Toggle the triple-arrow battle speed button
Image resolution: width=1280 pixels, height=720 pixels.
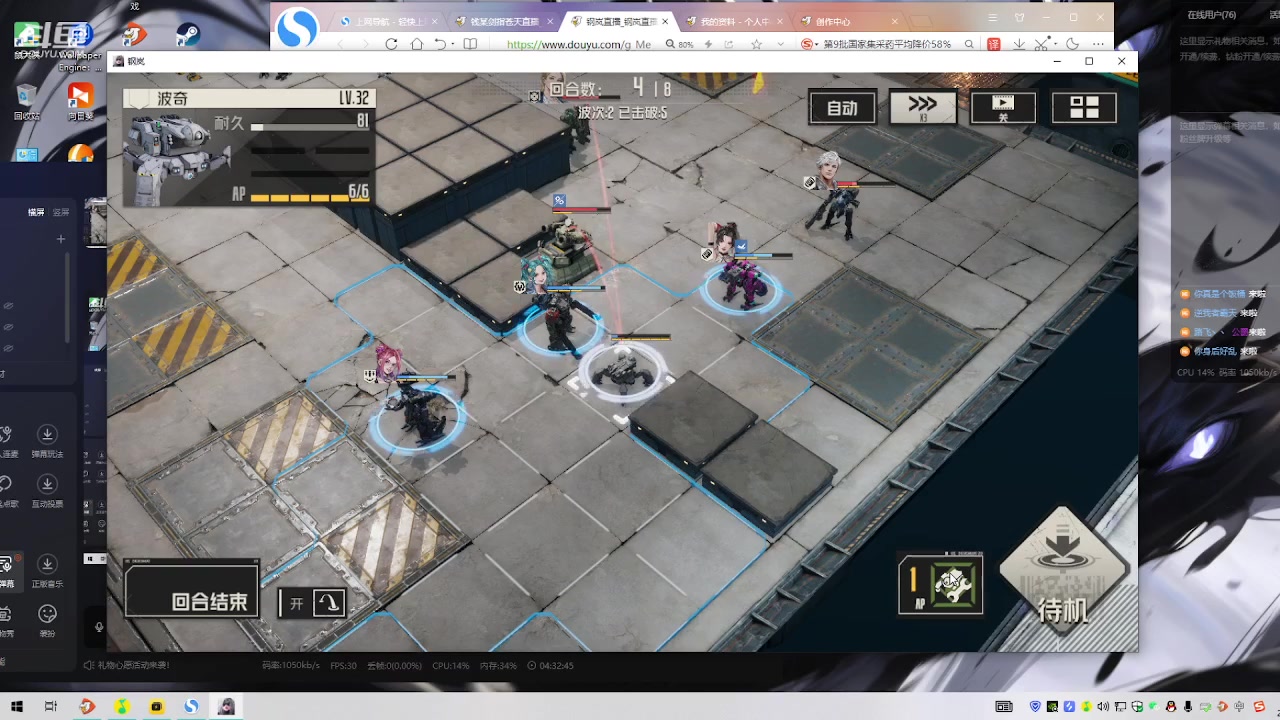[922, 107]
